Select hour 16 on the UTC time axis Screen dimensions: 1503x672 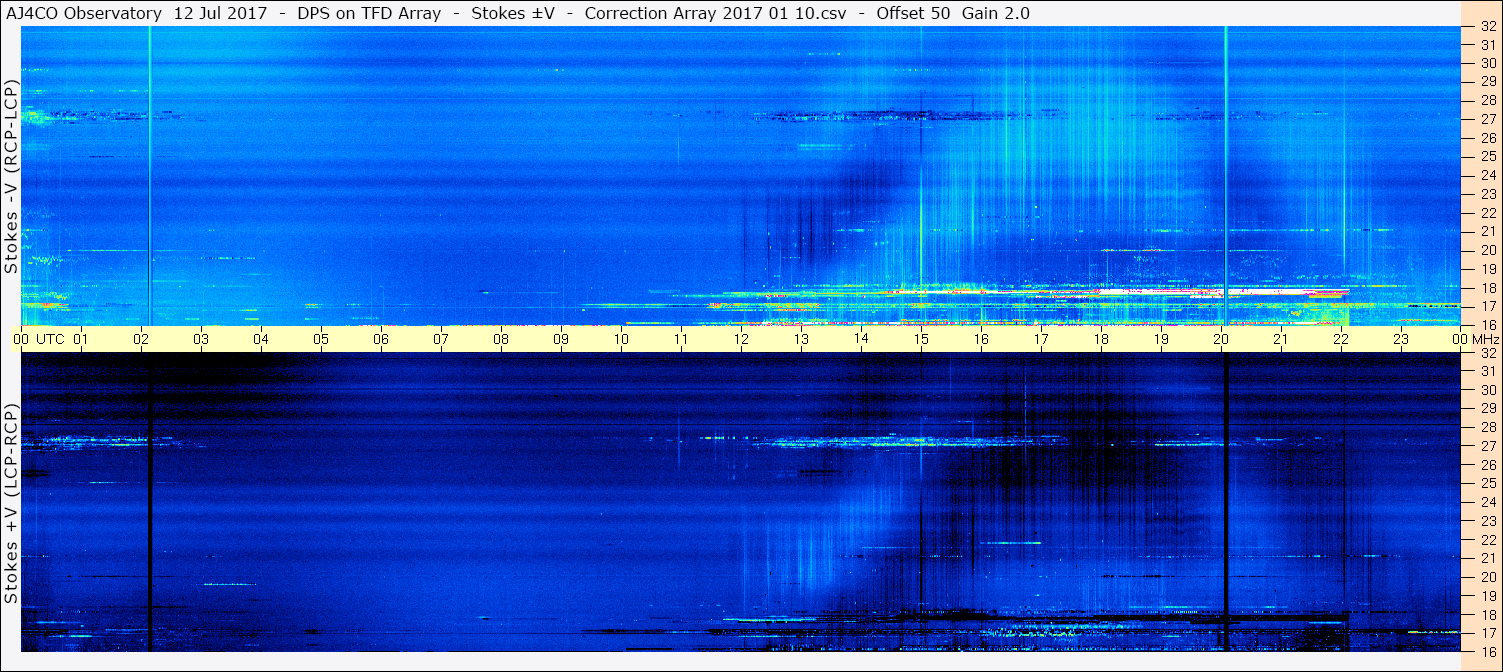coord(981,339)
